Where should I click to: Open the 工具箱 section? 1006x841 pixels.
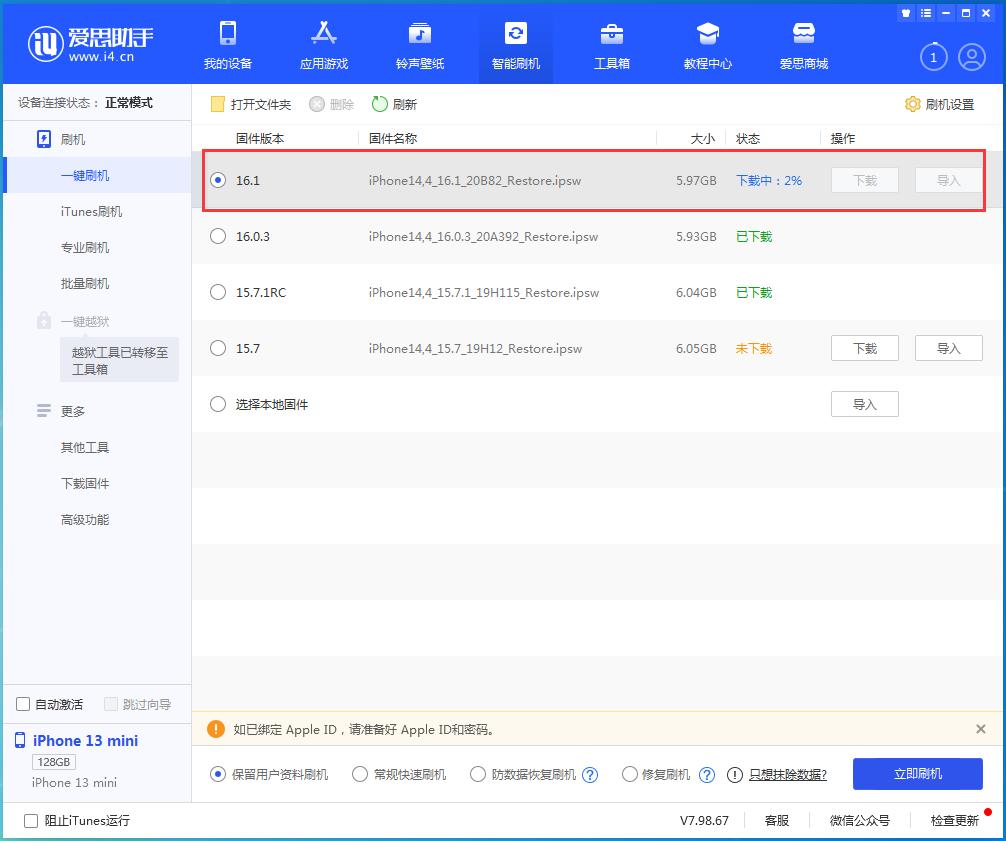611,45
